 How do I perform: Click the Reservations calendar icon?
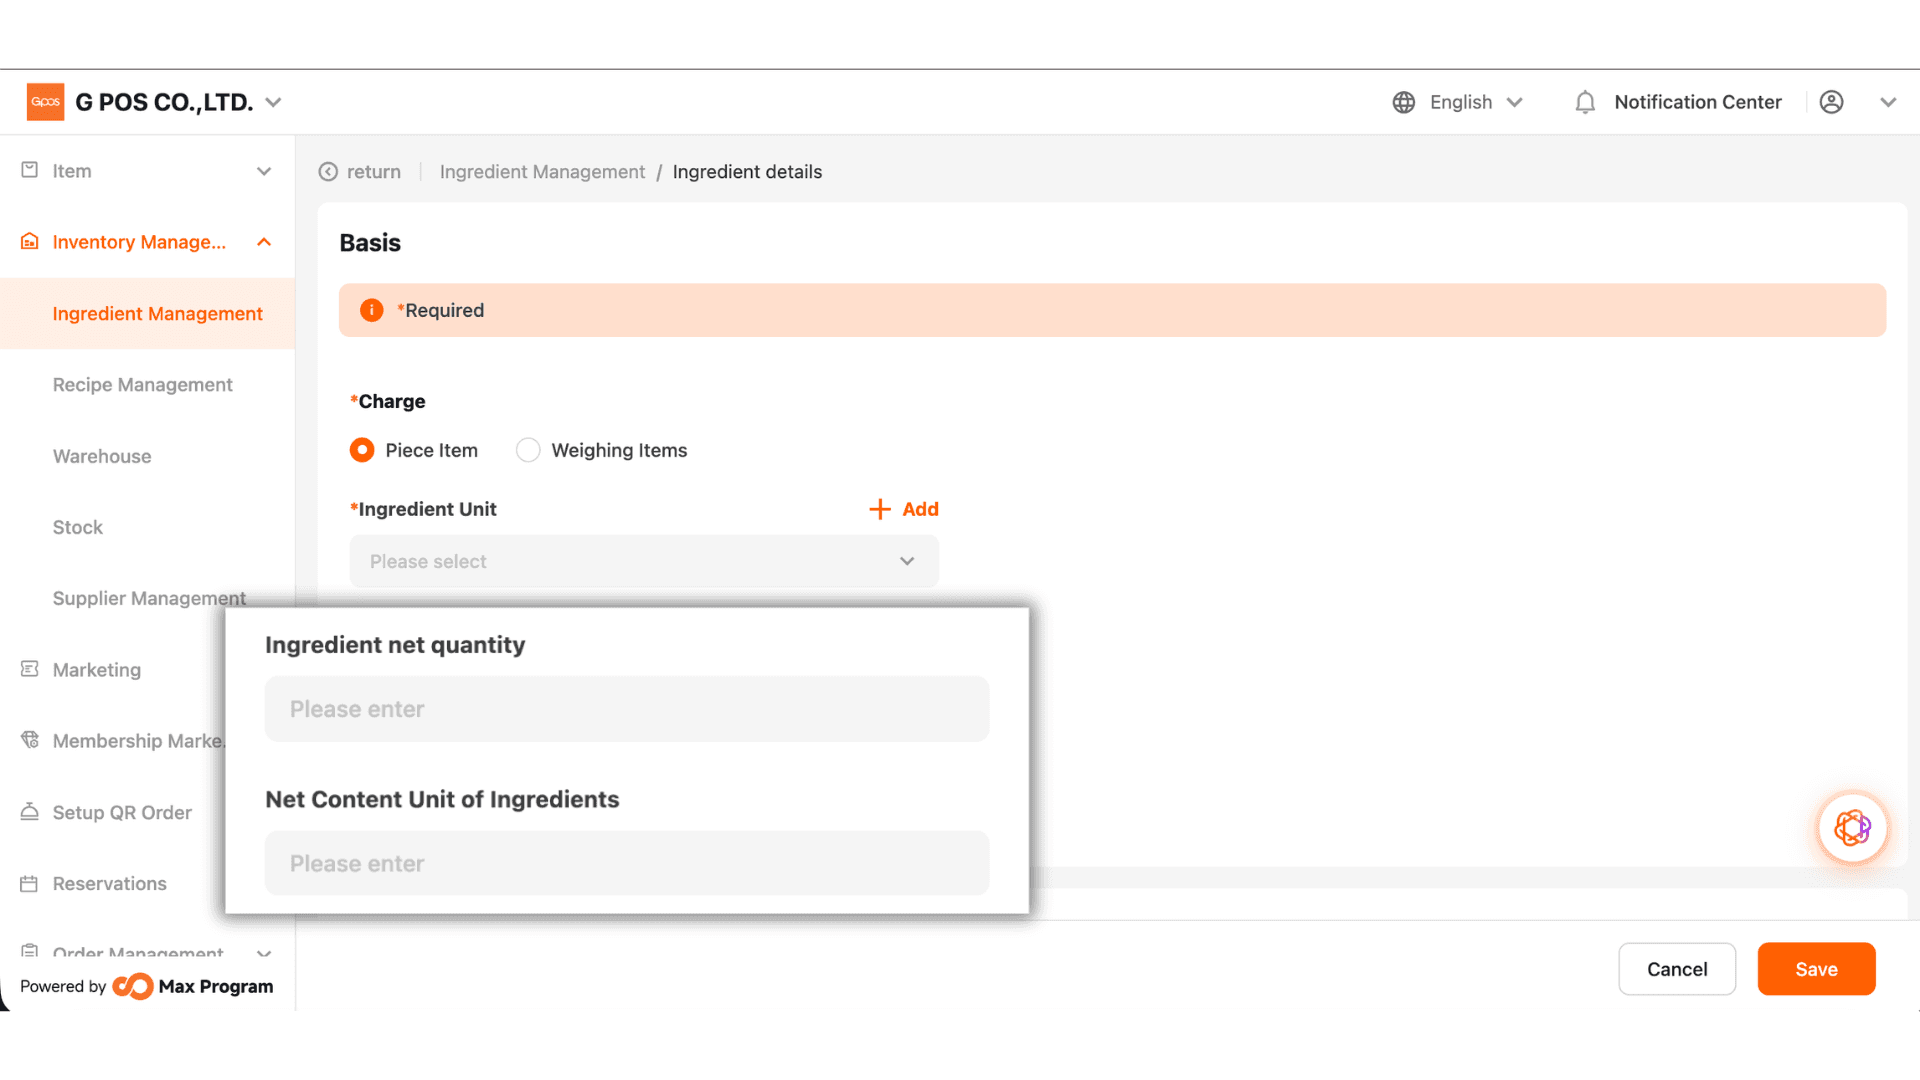30,884
